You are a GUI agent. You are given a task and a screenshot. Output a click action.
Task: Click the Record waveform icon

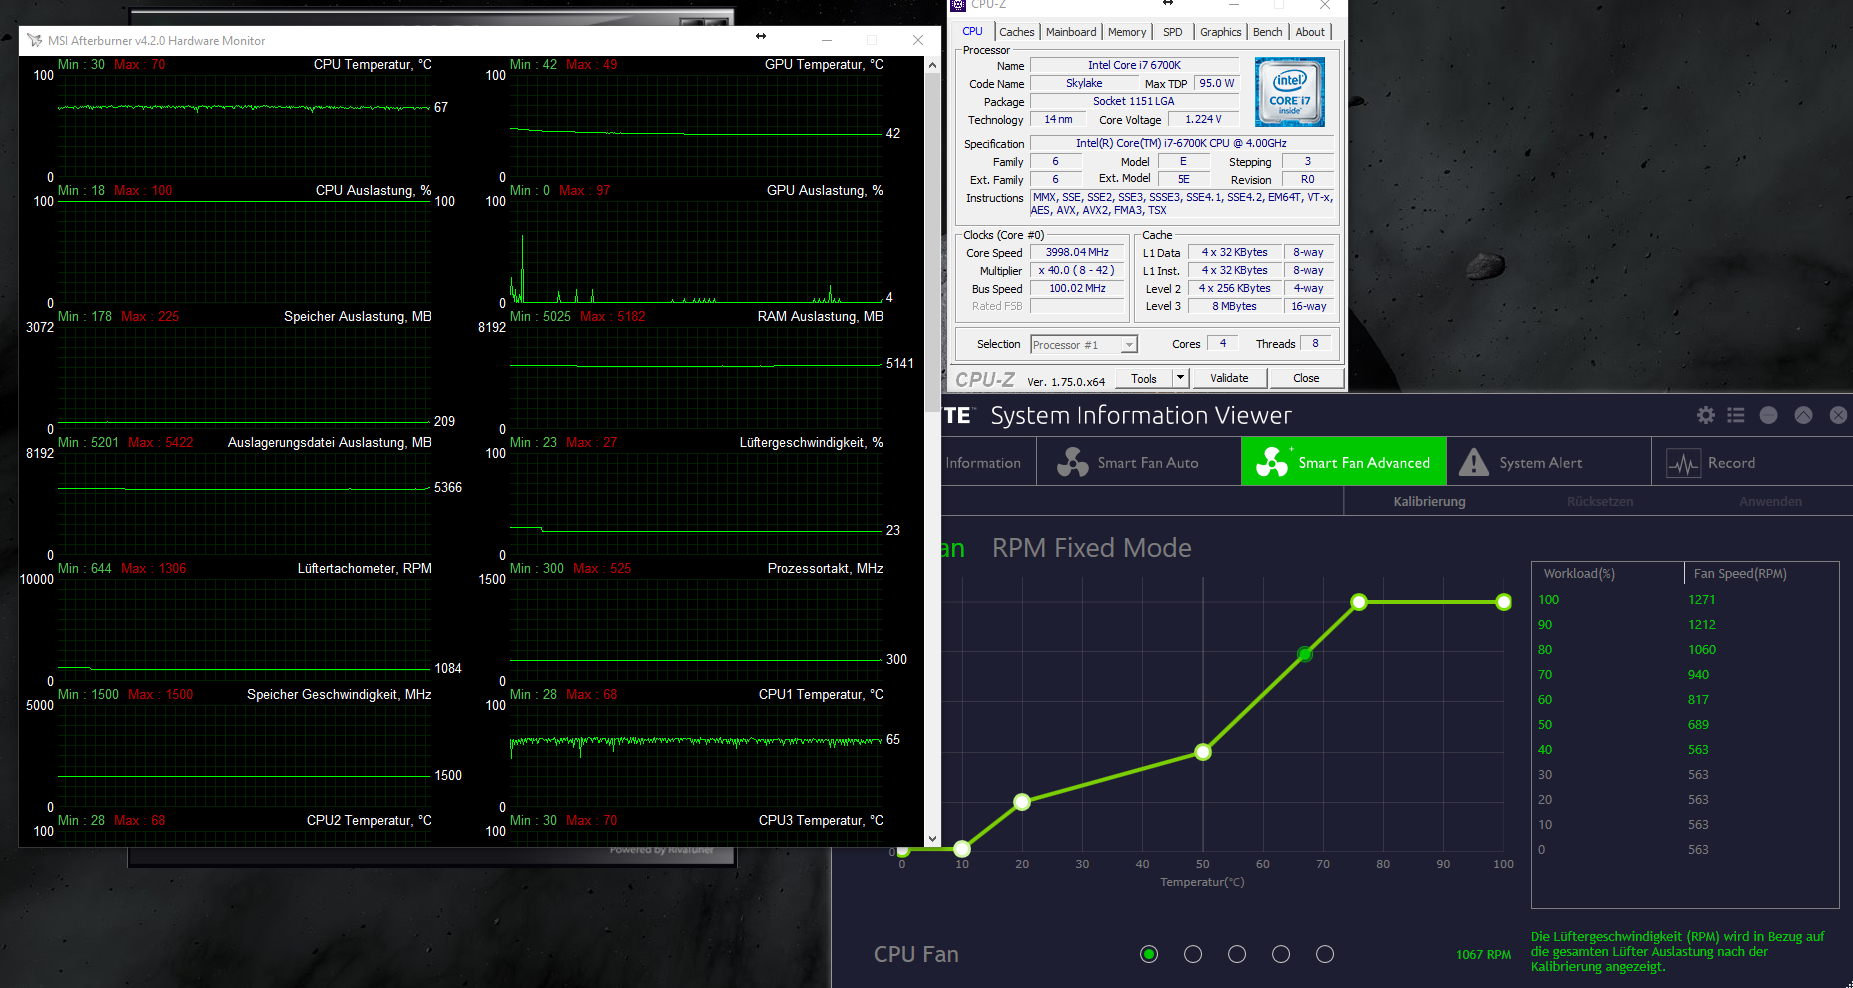[x=1684, y=463]
